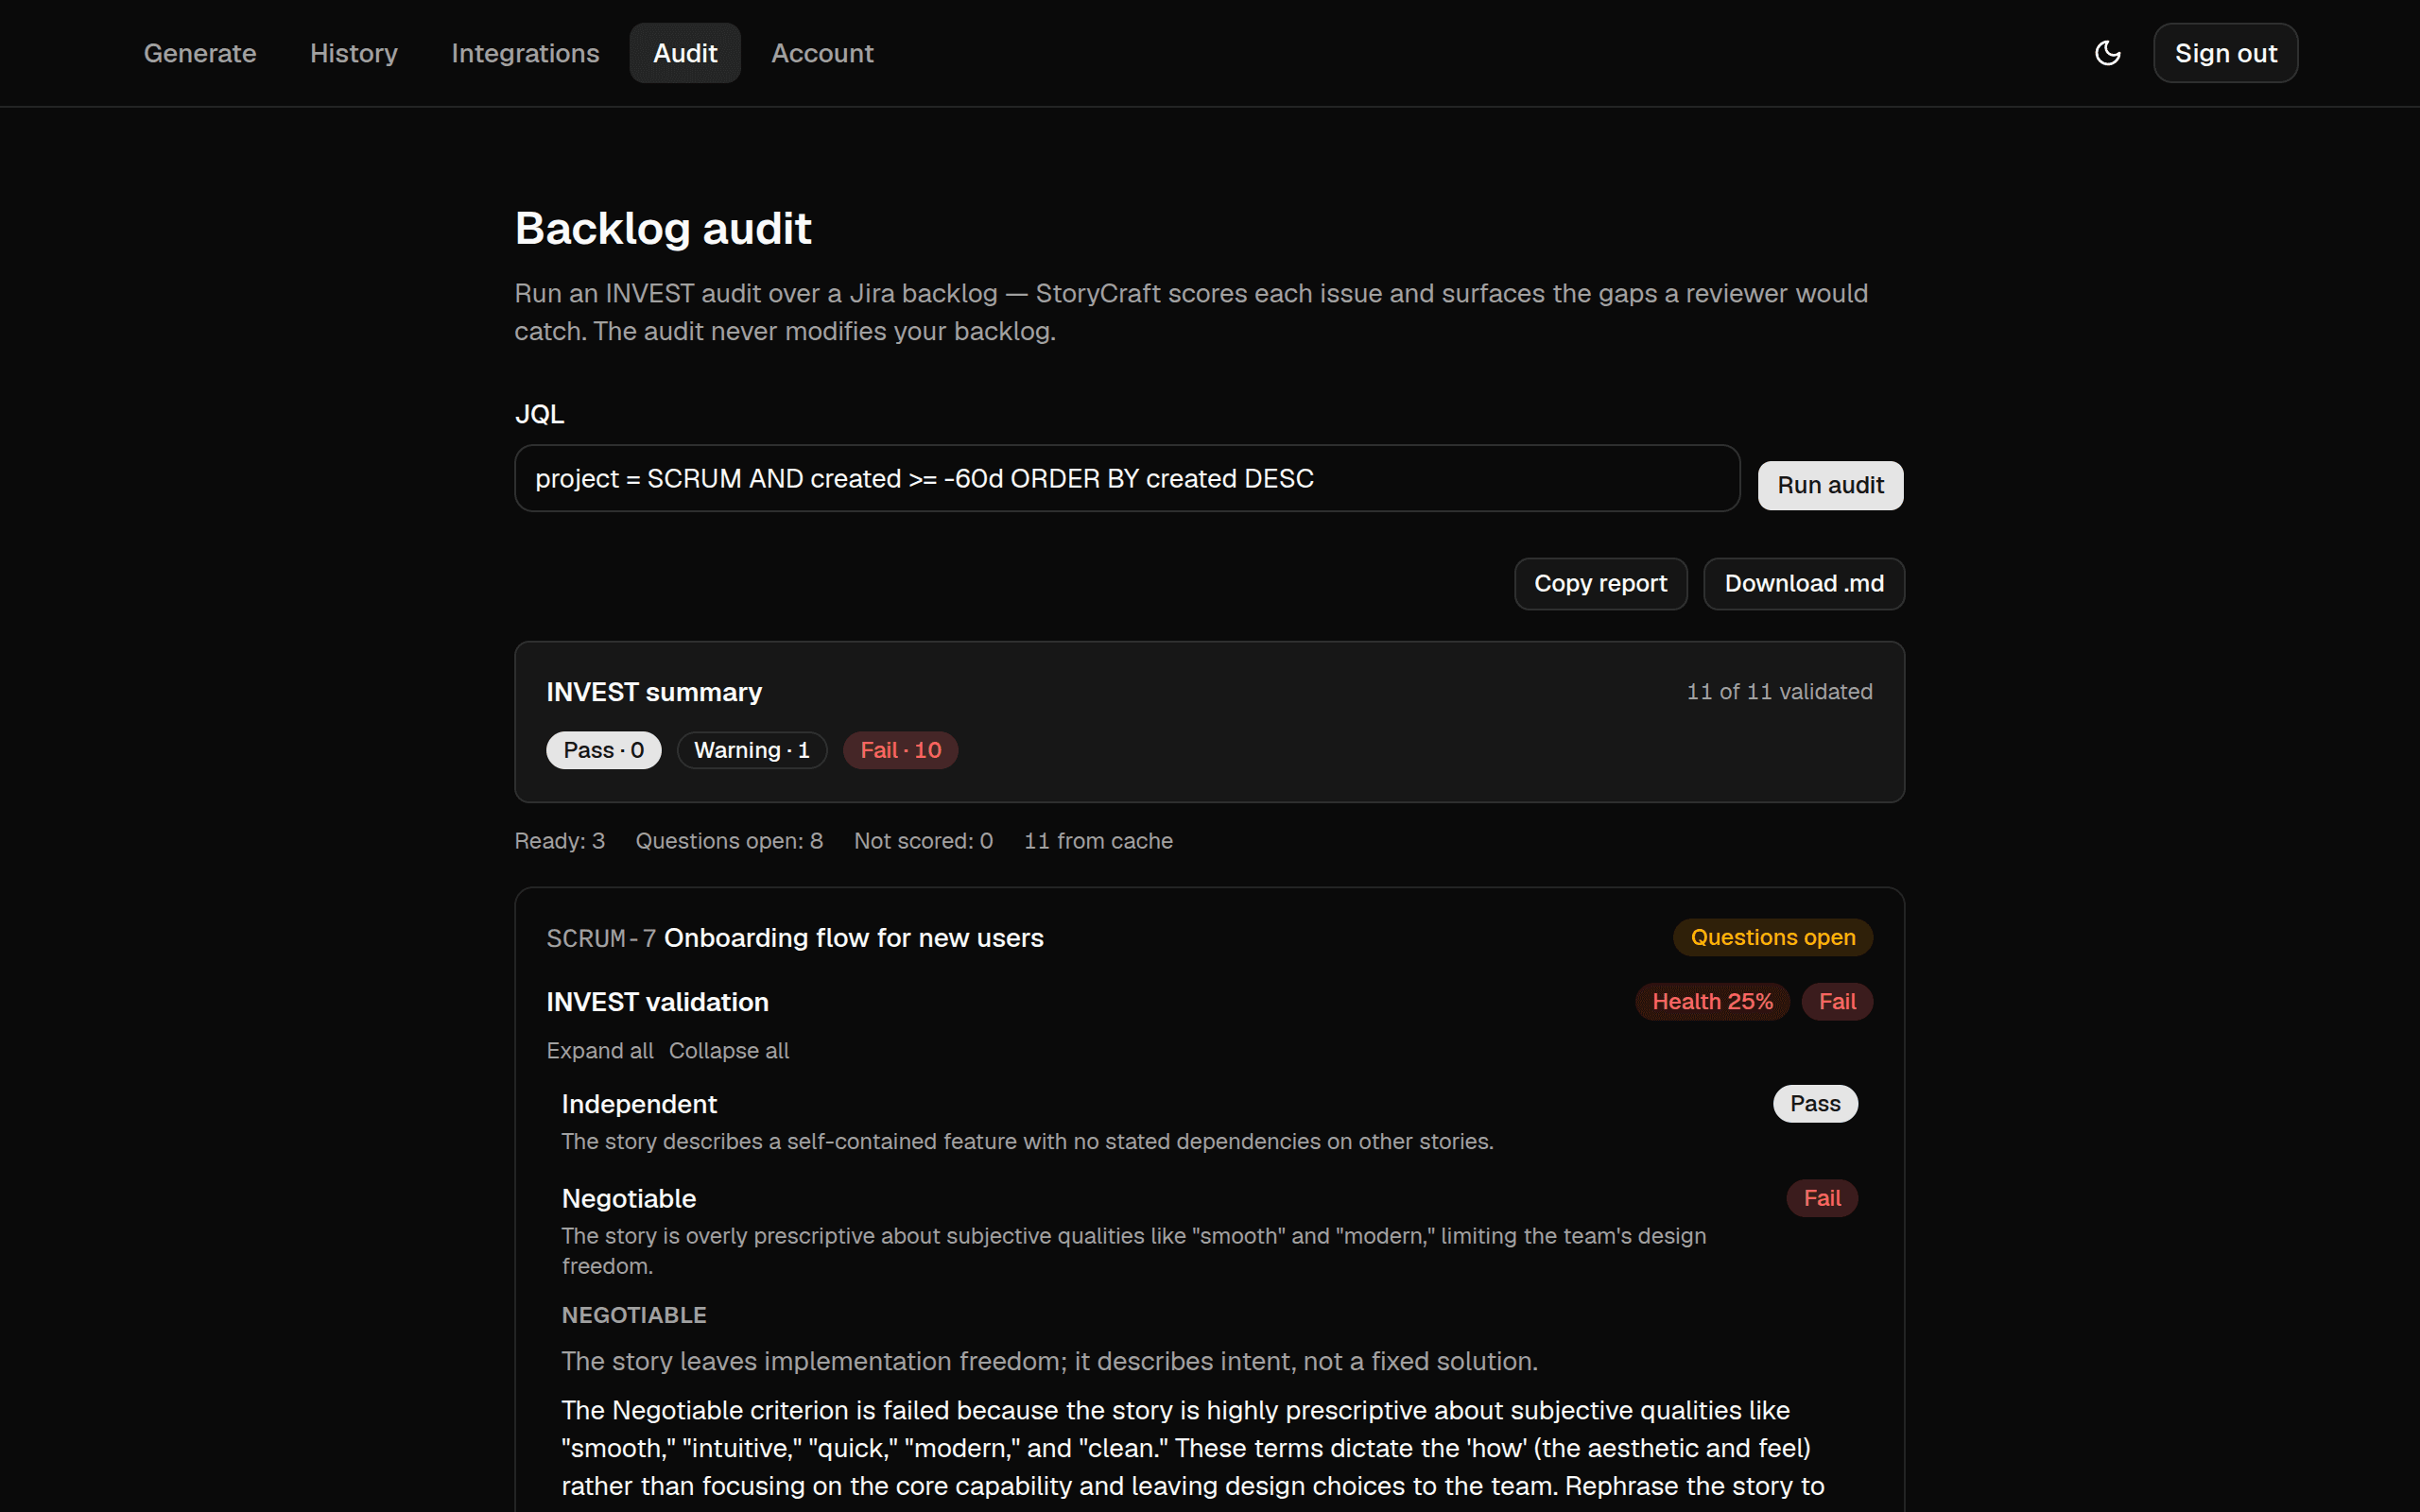Click the Questions open status badge
This screenshot has height=1512, width=2420.
pos(1772,937)
